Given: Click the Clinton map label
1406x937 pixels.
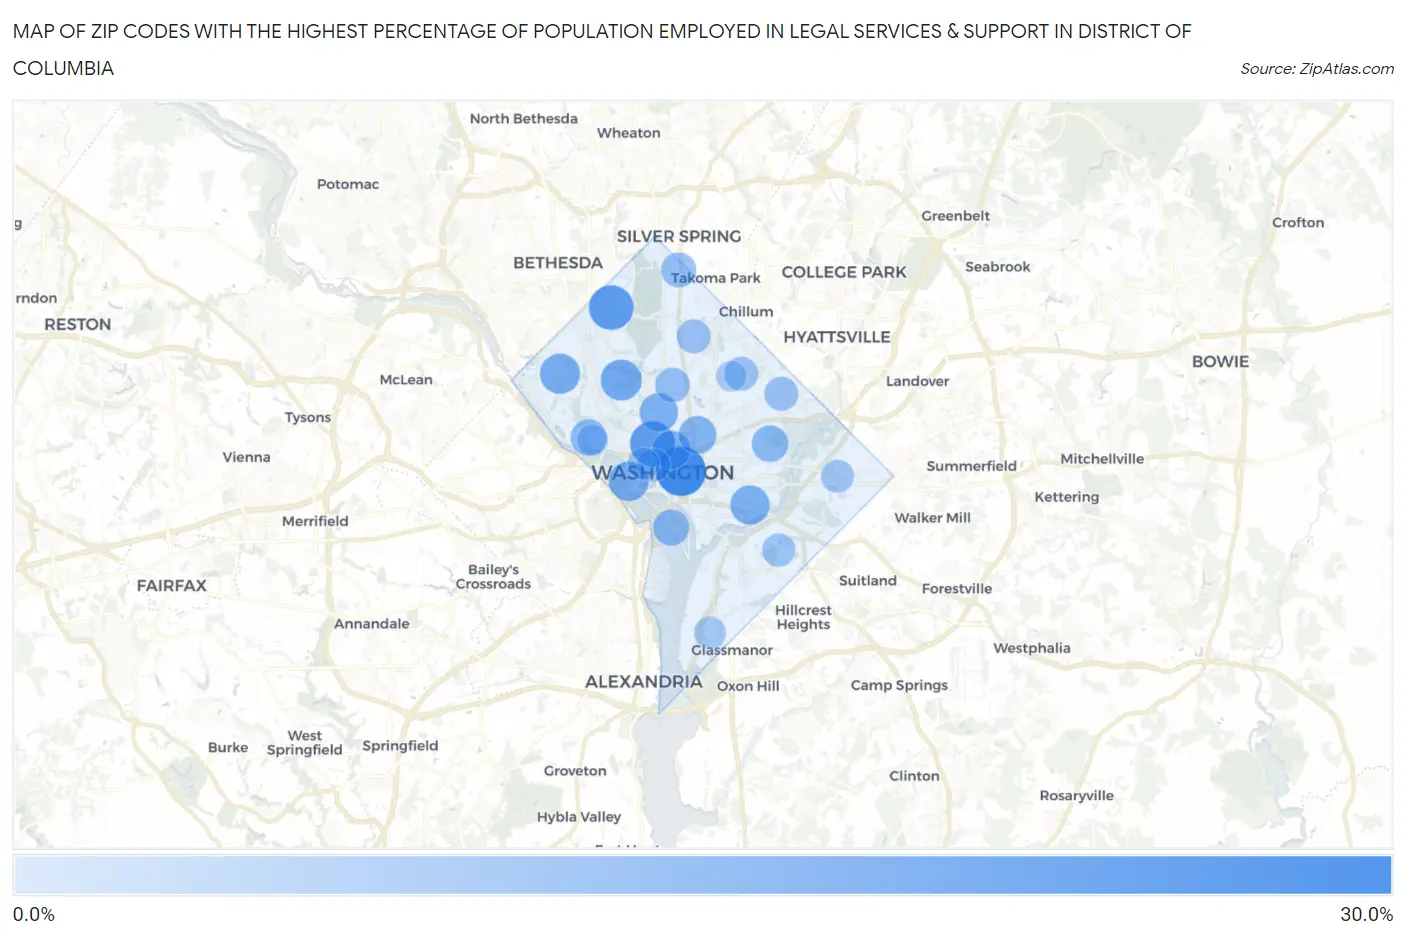Looking at the screenshot, I should coord(915,775).
